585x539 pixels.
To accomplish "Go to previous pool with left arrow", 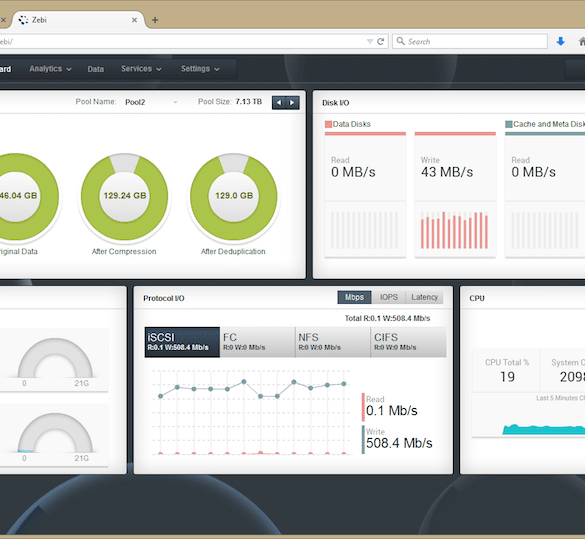I will point(279,103).
